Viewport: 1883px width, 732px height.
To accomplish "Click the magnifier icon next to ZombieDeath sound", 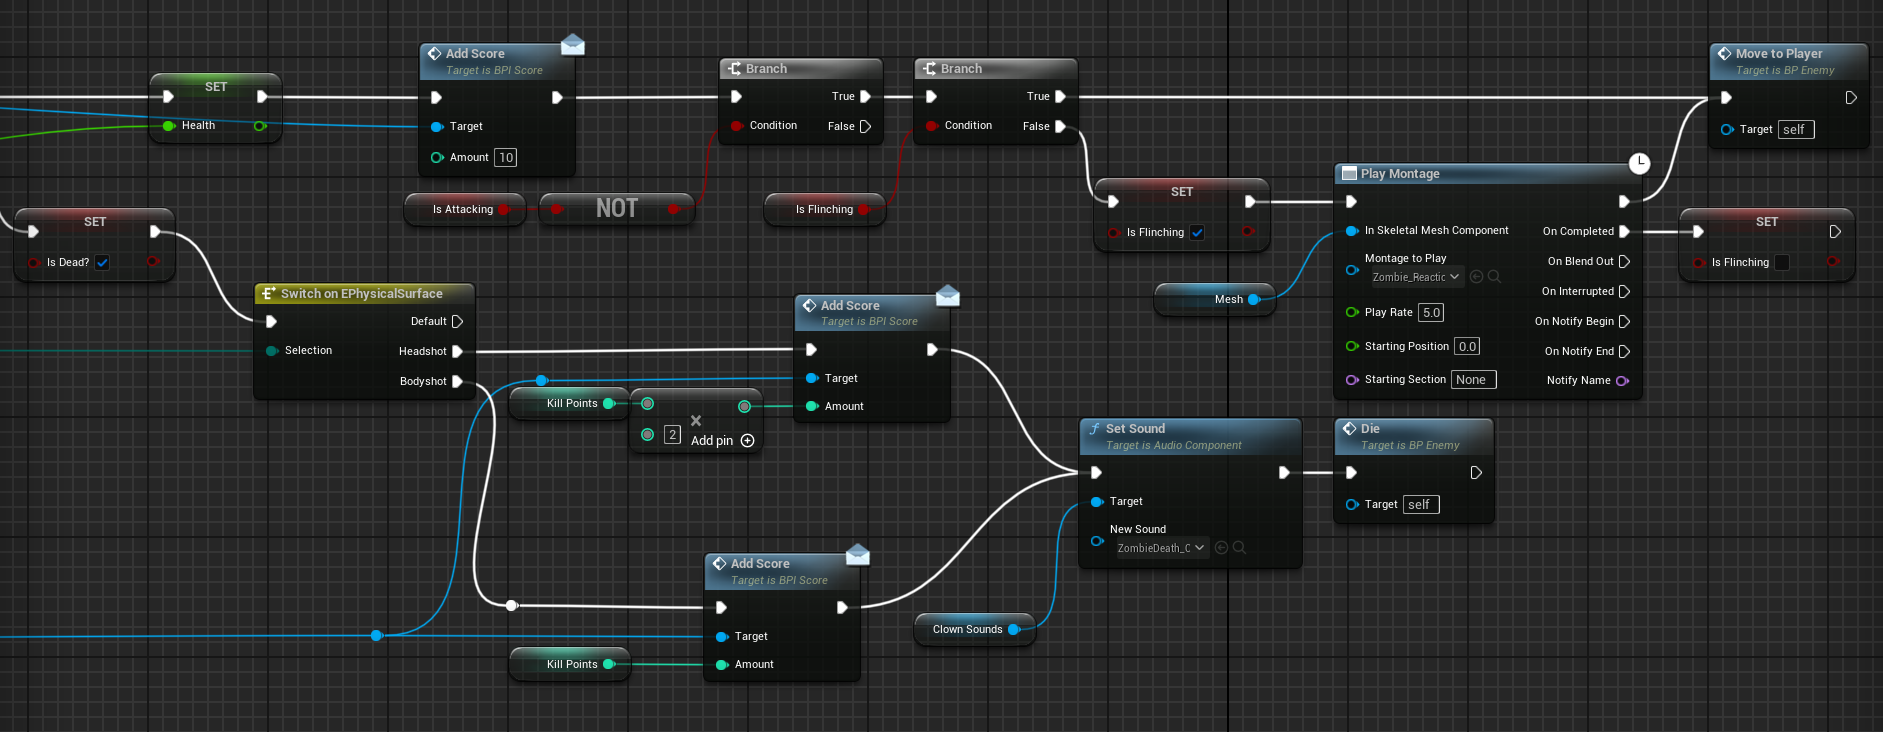I will click(1239, 548).
